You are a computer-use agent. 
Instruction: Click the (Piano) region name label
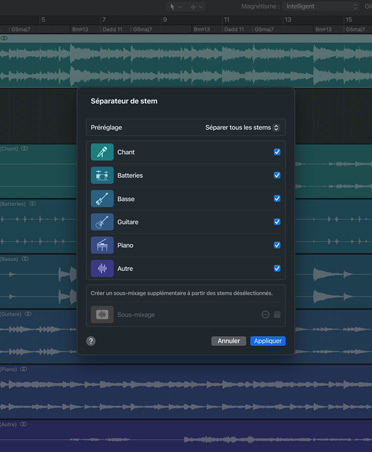(x=9, y=369)
